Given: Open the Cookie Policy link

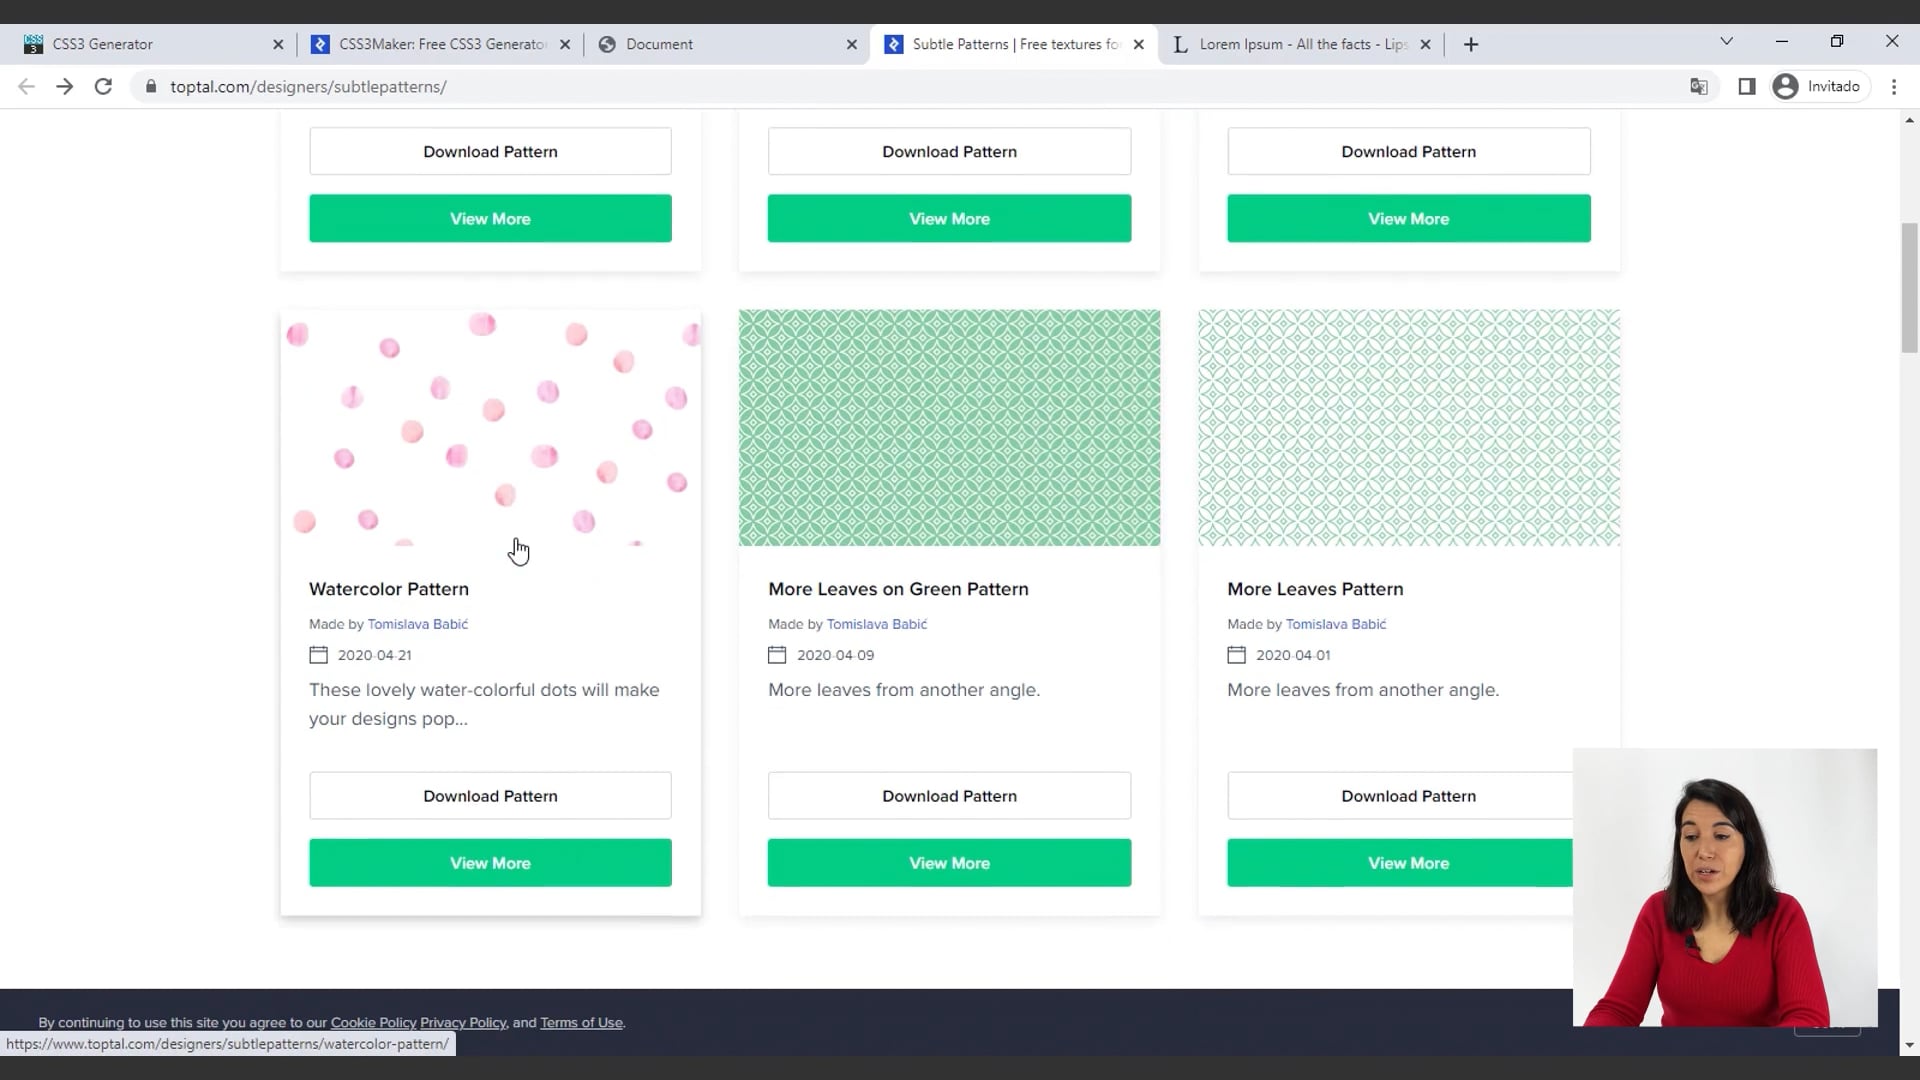Looking at the screenshot, I should (373, 1022).
